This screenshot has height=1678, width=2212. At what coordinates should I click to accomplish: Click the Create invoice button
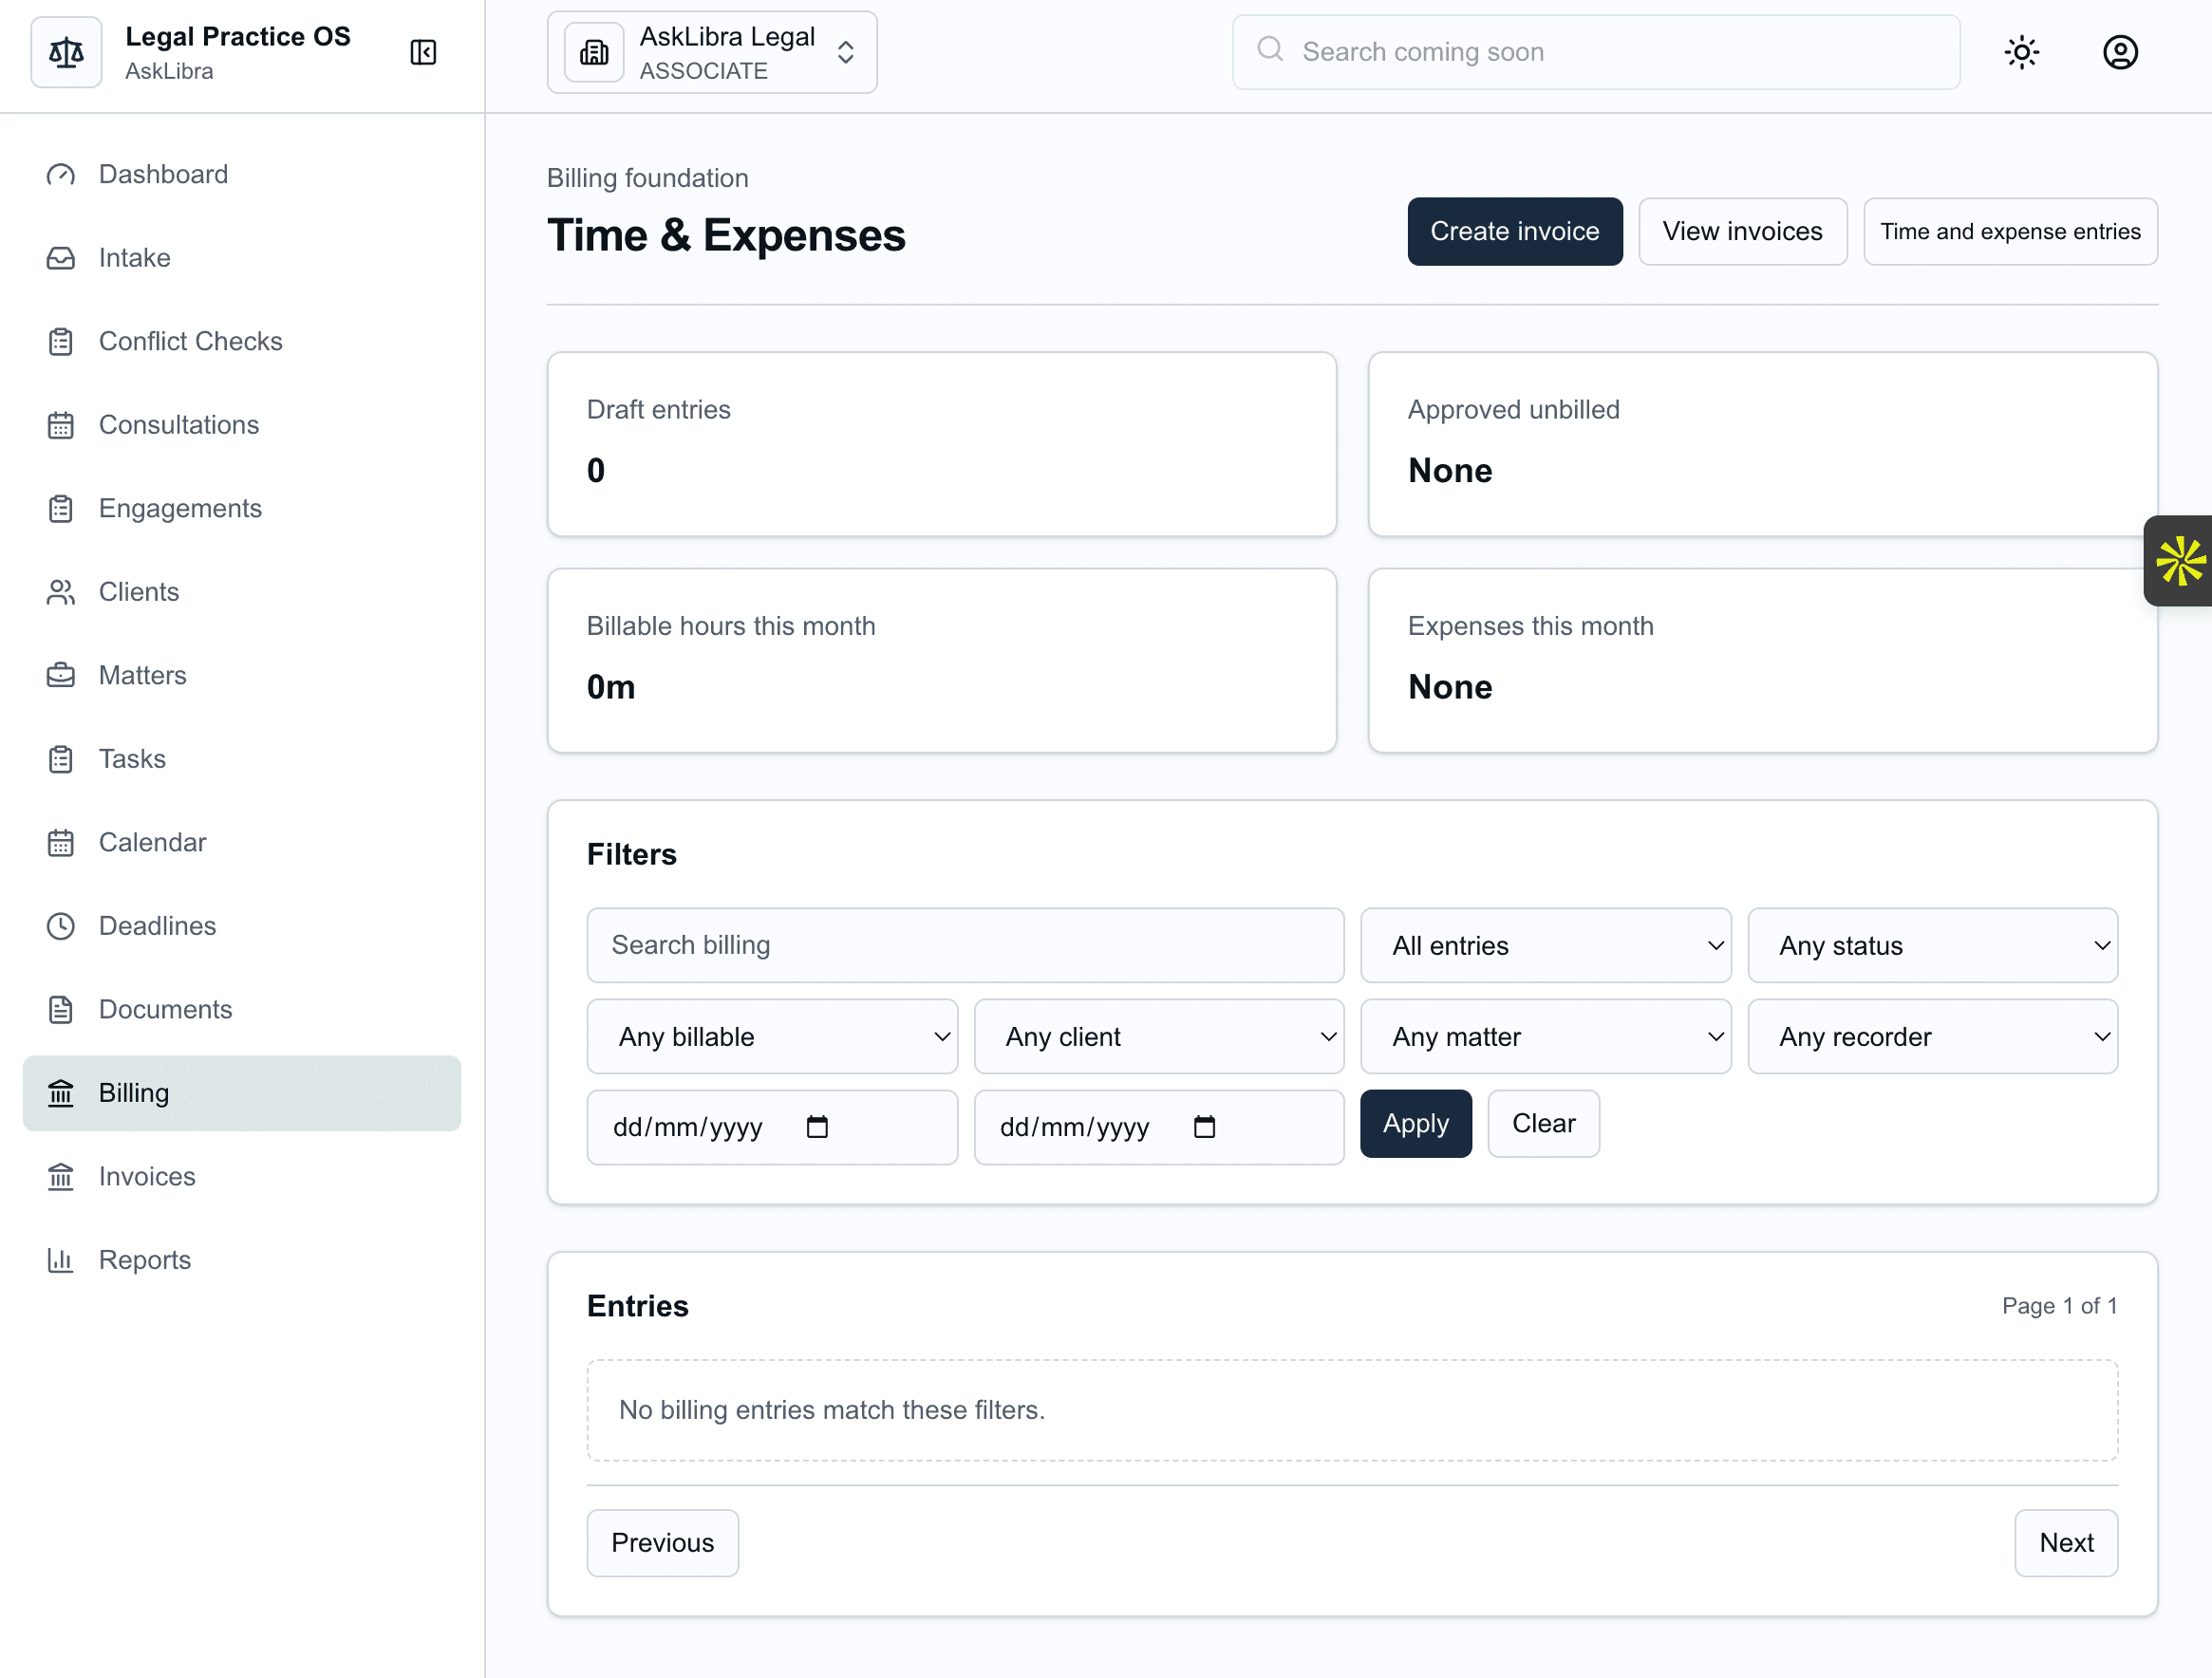[x=1514, y=231]
